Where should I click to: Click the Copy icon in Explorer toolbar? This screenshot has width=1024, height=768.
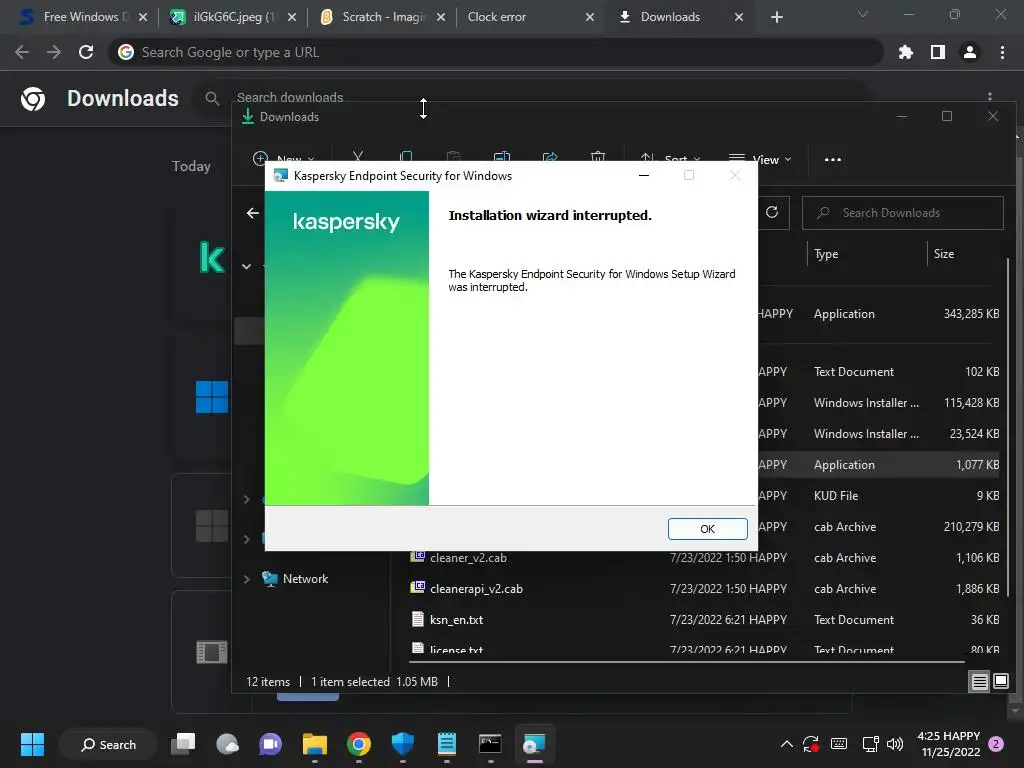click(x=406, y=157)
